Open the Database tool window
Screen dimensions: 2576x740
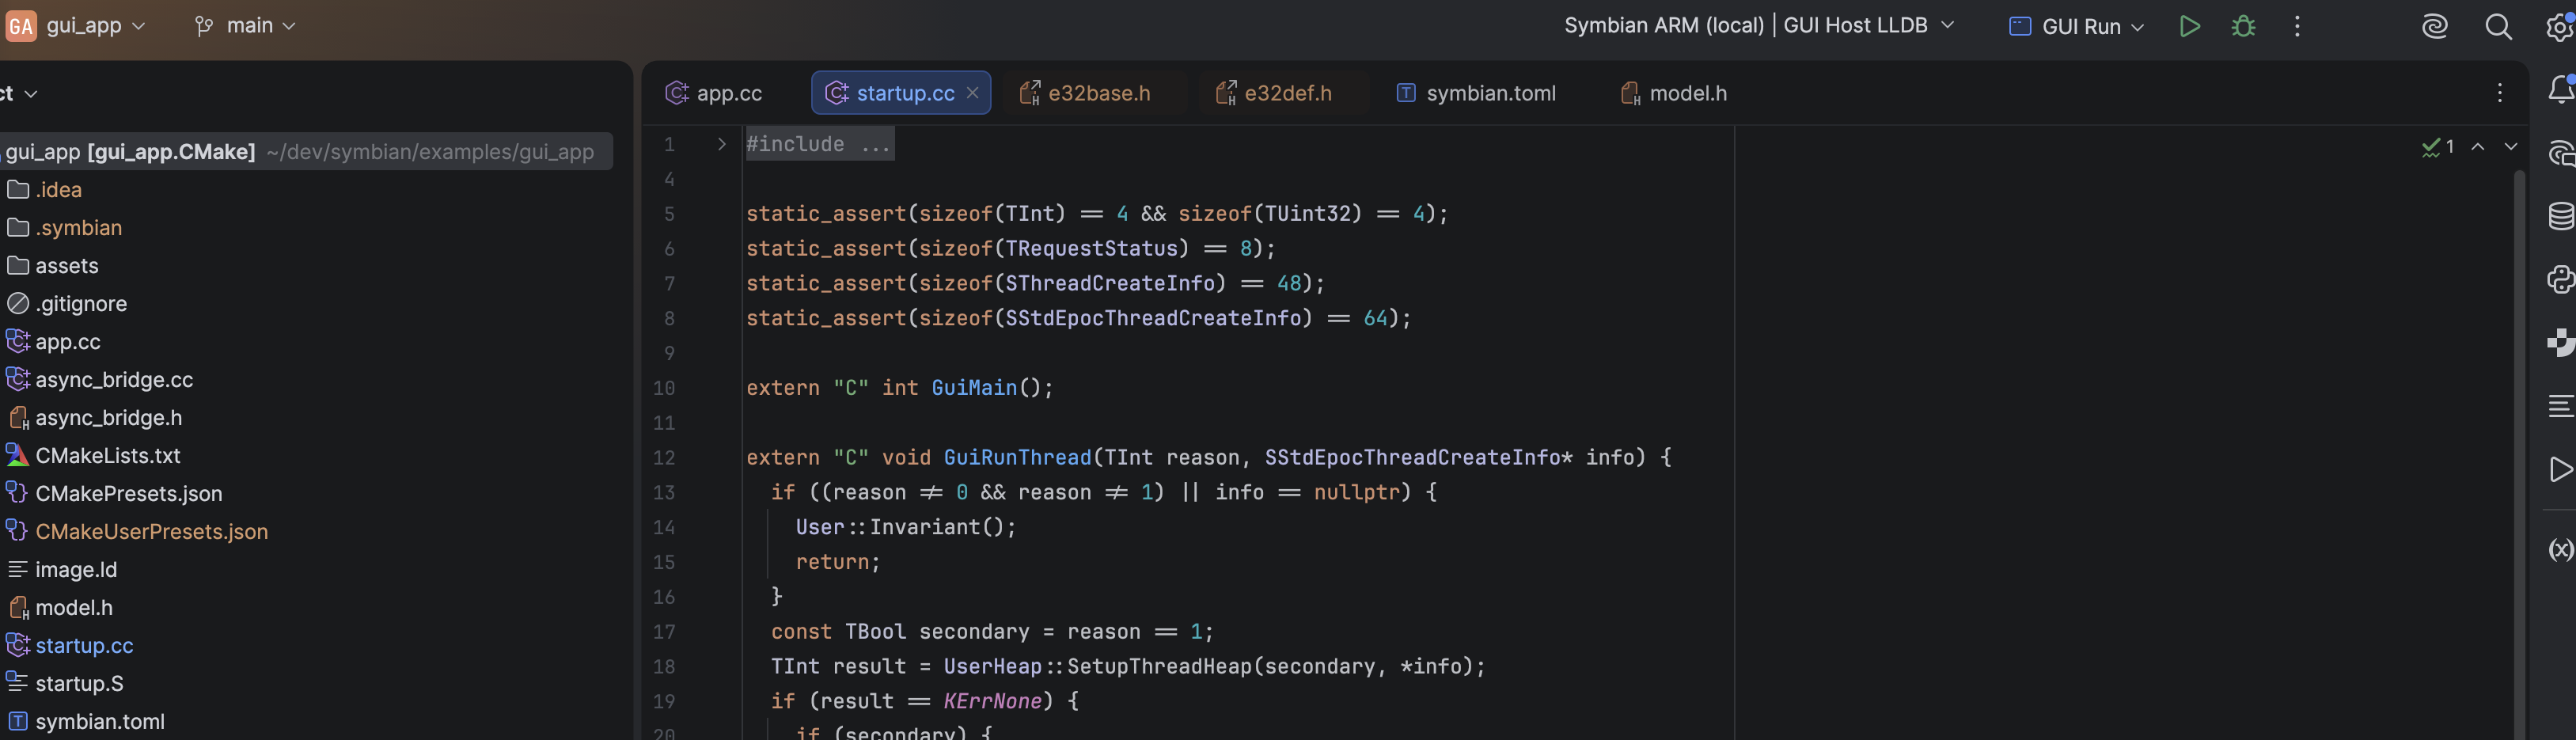point(2561,215)
